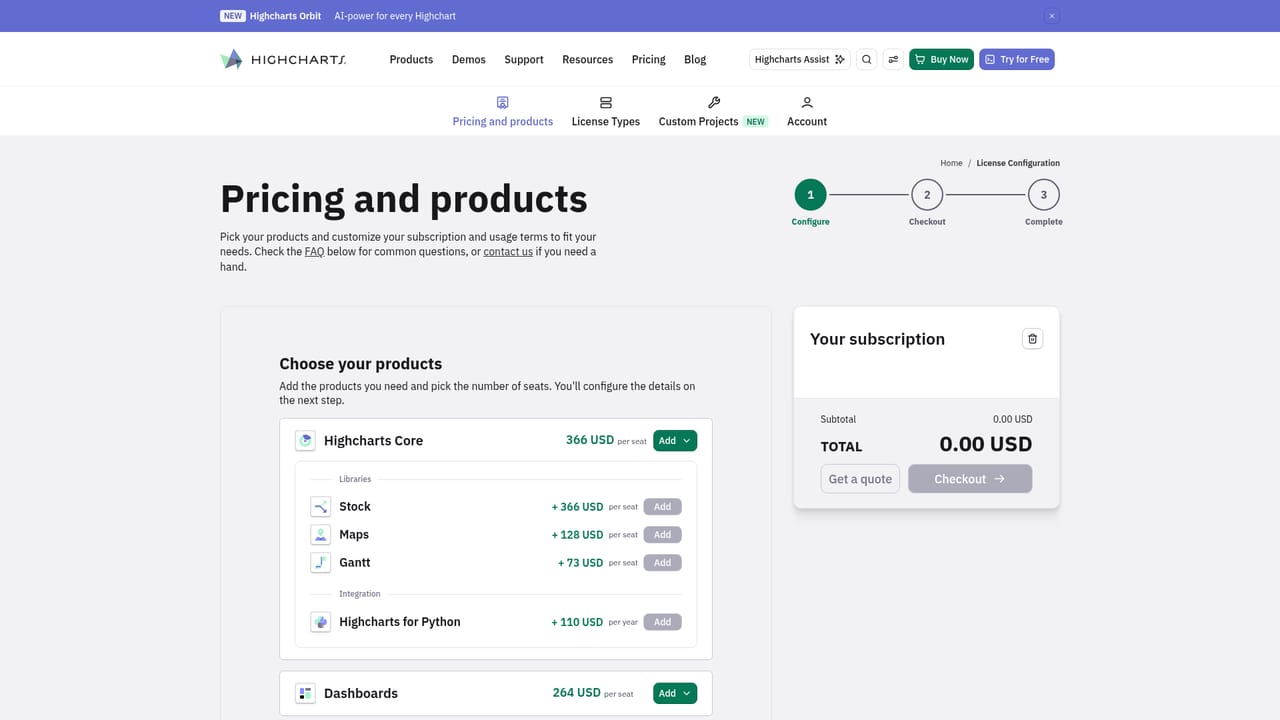Add the Gantt library
Image resolution: width=1280 pixels, height=720 pixels.
(x=662, y=563)
